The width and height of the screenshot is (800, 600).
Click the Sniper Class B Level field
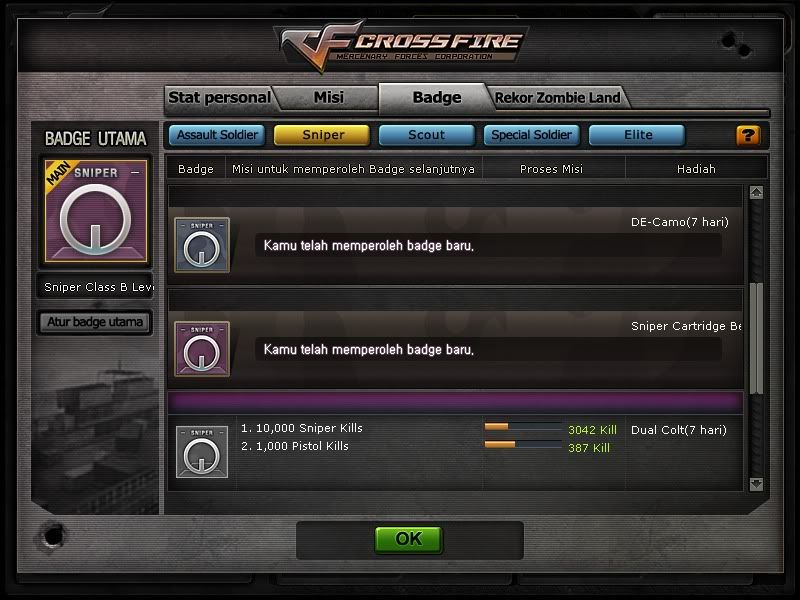tap(96, 287)
